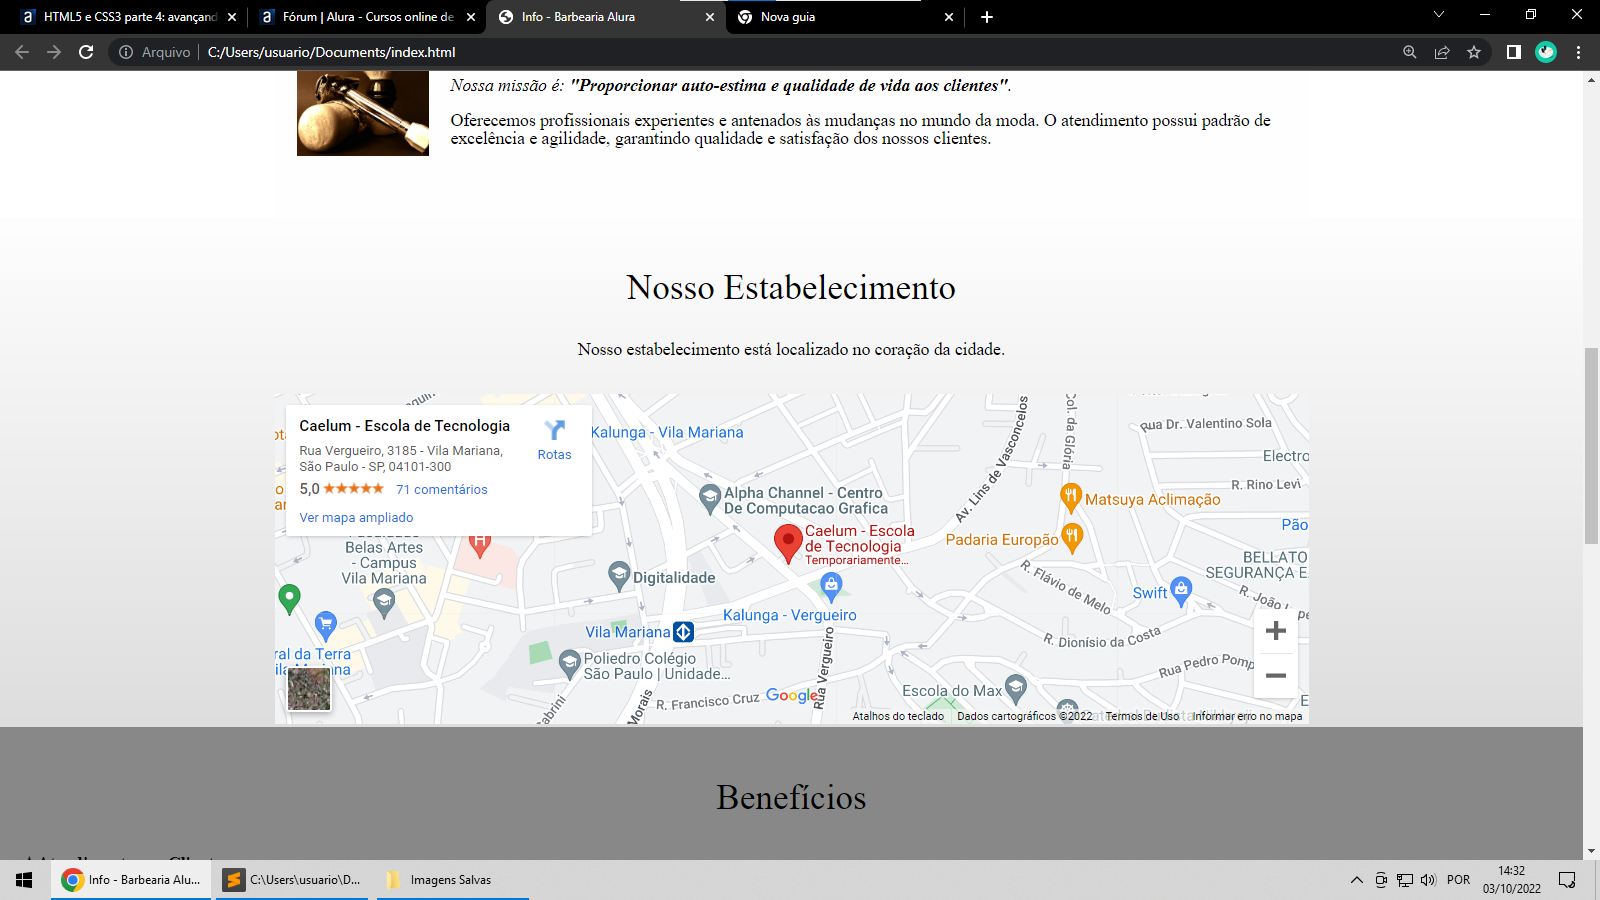Open Imagens Salvas folder in taskbar
1600x900 pixels.
coord(453,880)
